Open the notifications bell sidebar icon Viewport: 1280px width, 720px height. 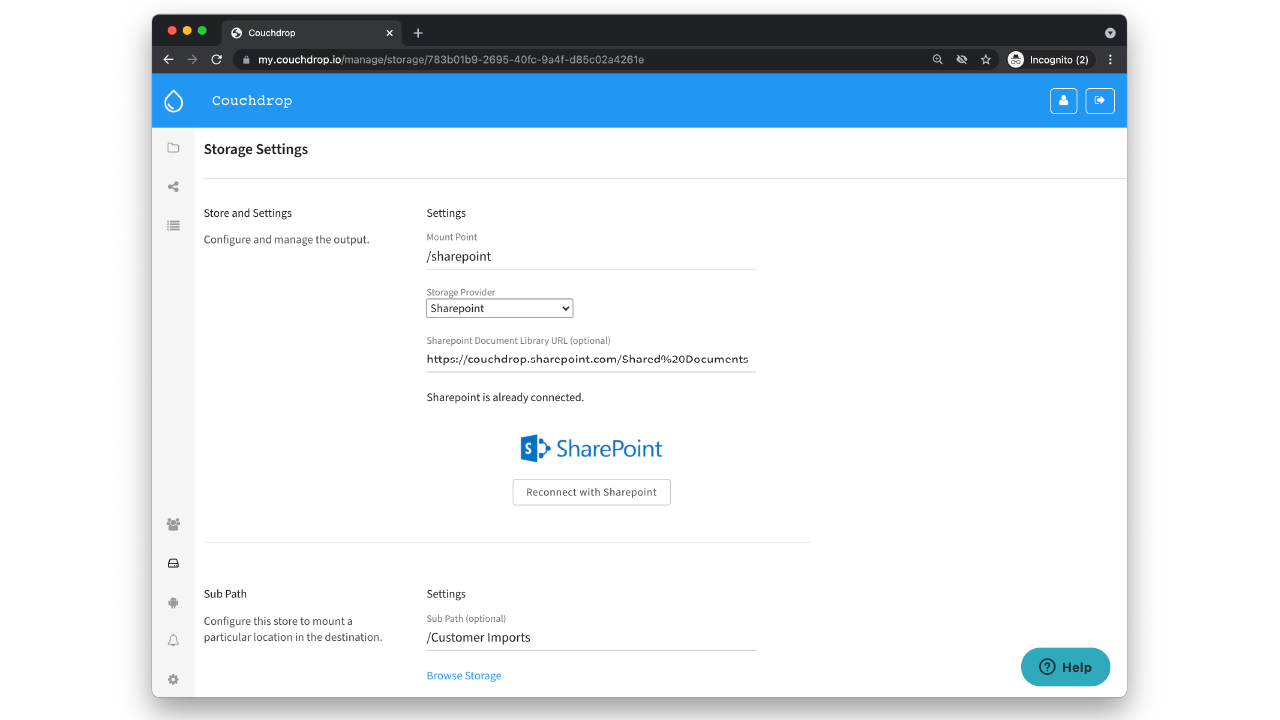173,641
